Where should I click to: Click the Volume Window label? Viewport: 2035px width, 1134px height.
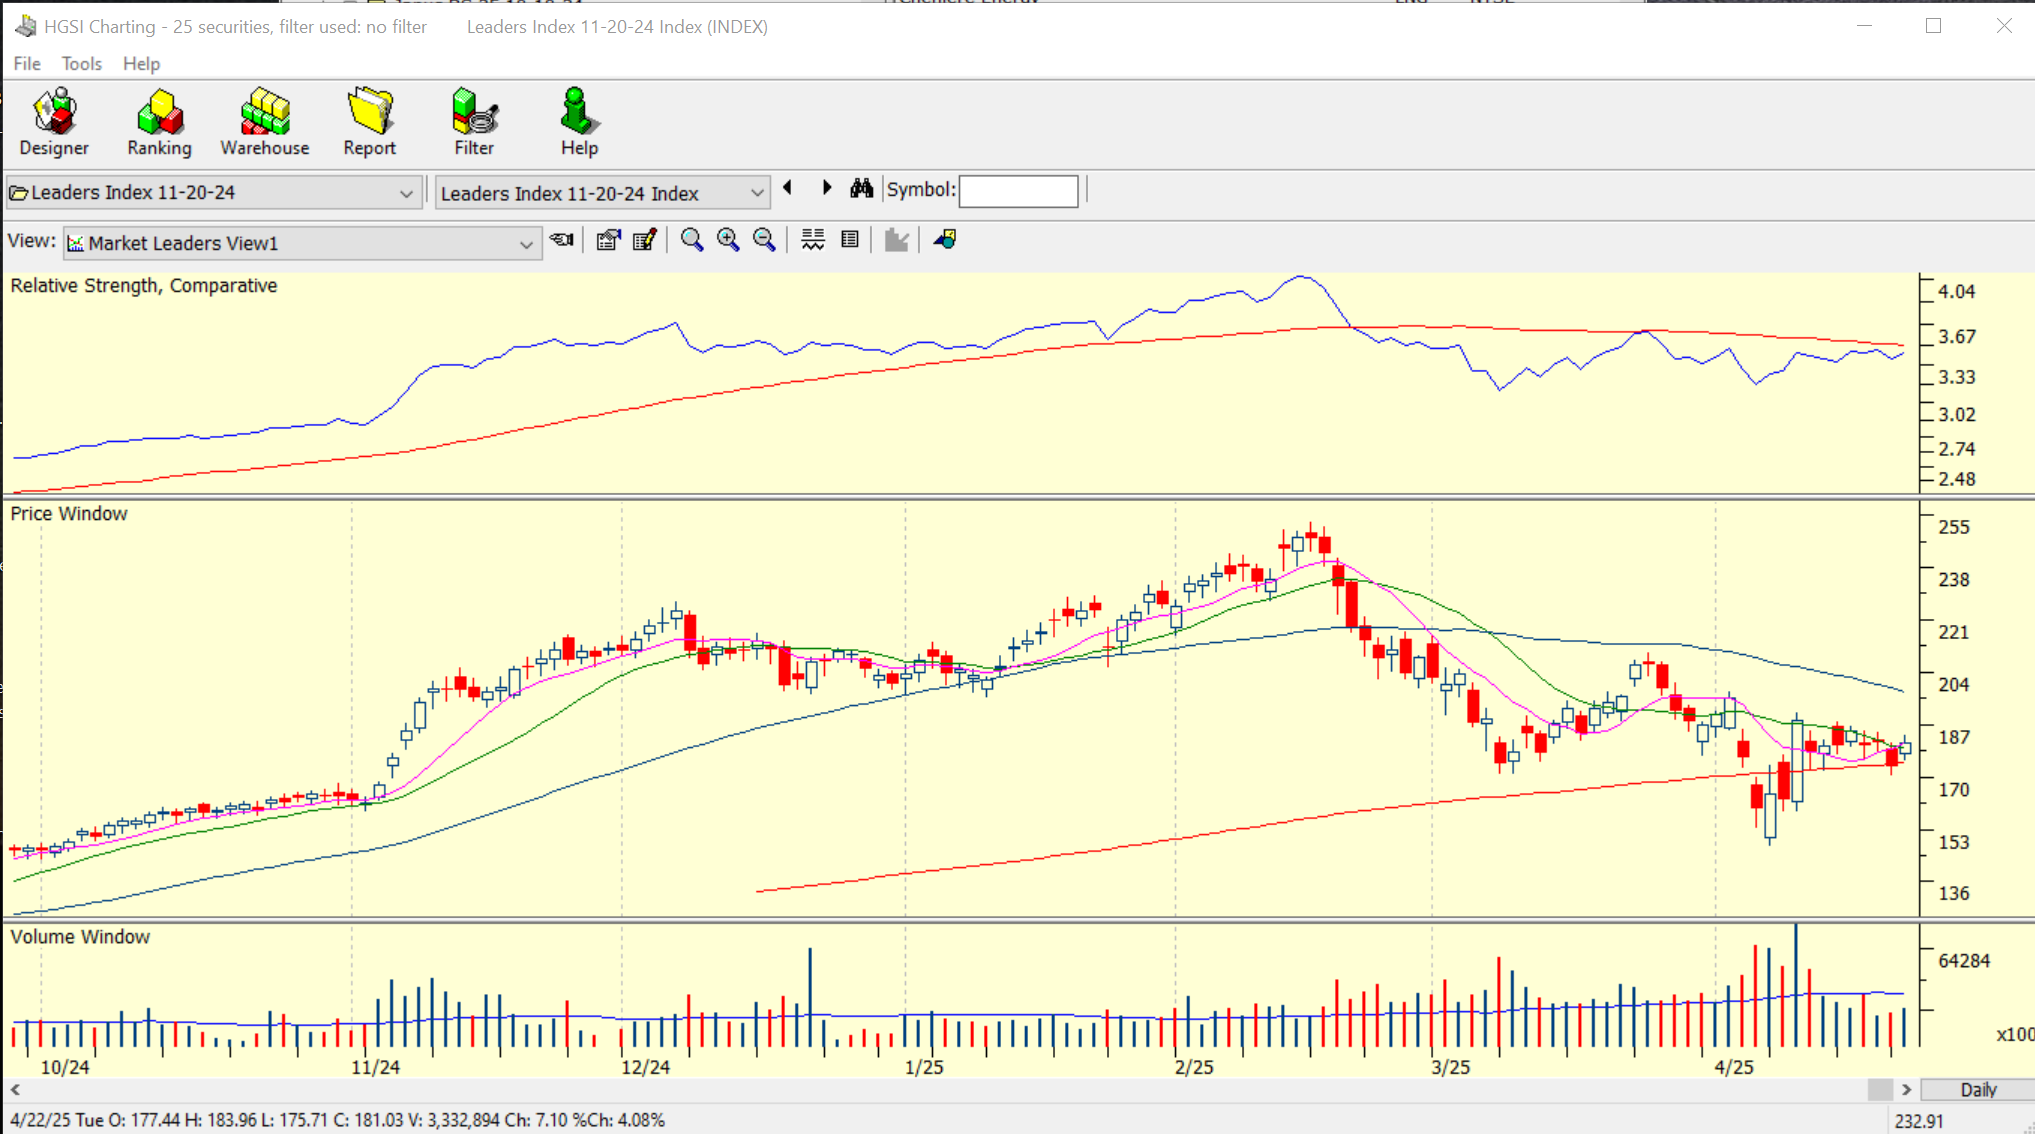click(80, 937)
